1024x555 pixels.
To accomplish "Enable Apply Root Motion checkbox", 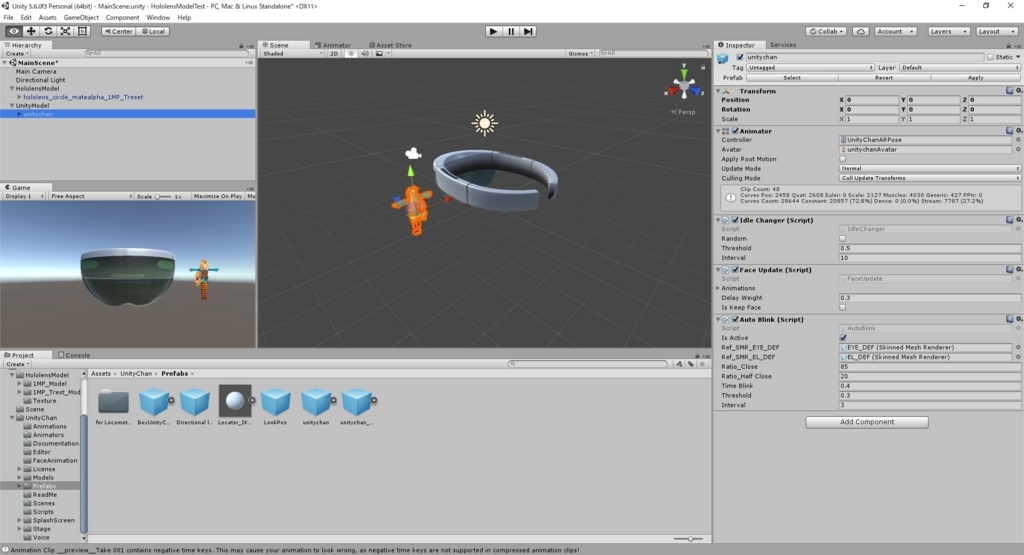I will coord(842,159).
